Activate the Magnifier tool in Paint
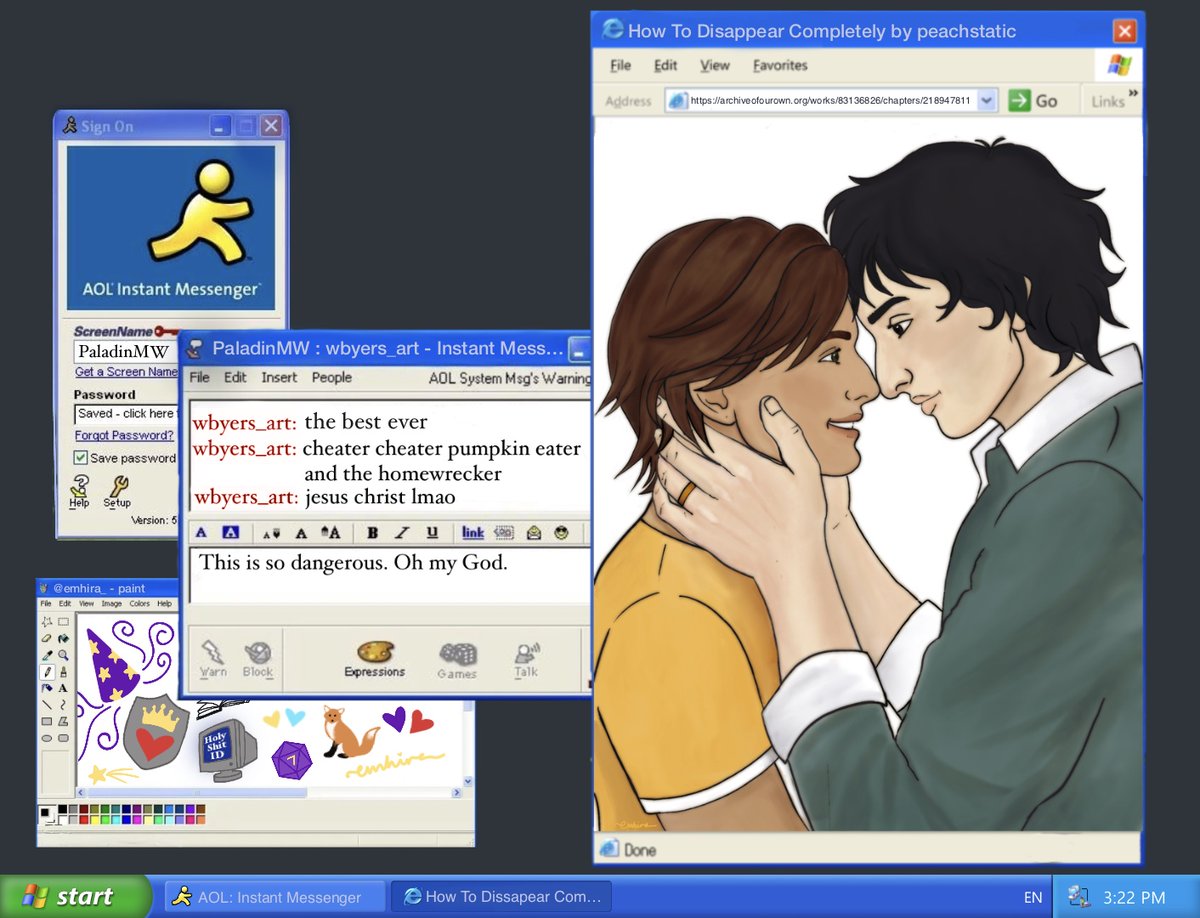Screen dimensions: 1200x918 pyautogui.click(x=63, y=655)
